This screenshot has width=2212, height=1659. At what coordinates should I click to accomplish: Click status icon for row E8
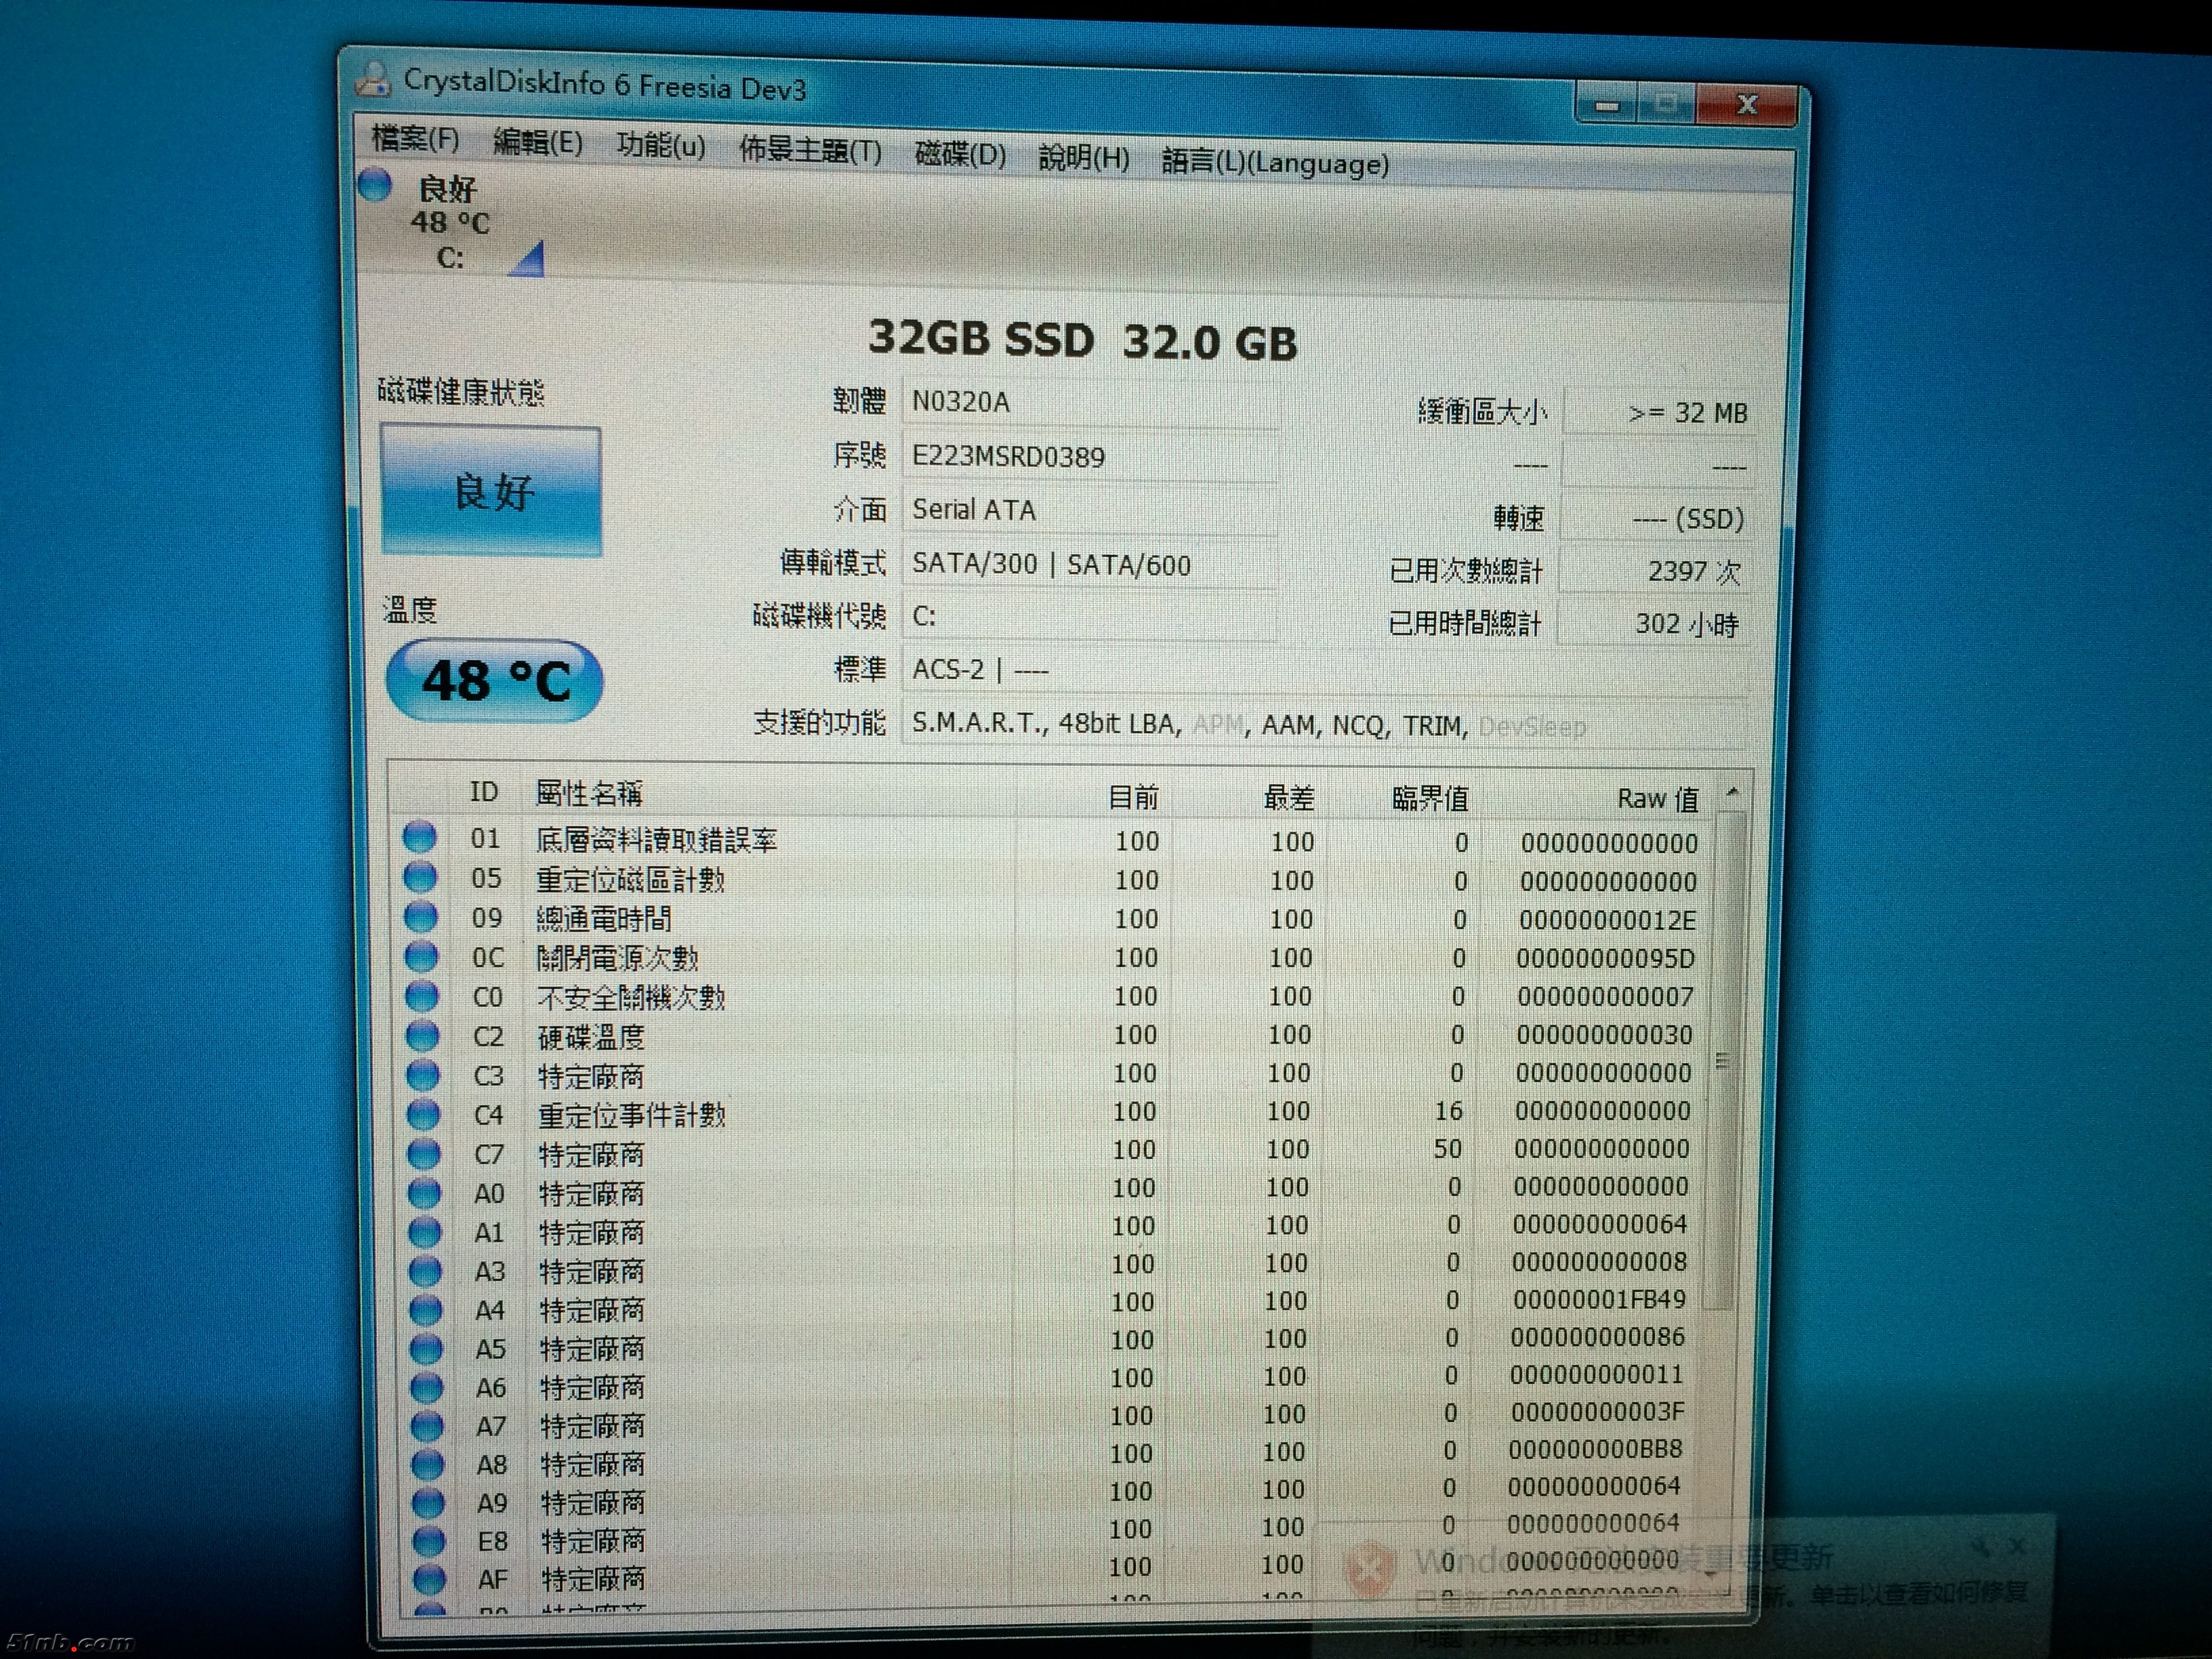tap(429, 1541)
